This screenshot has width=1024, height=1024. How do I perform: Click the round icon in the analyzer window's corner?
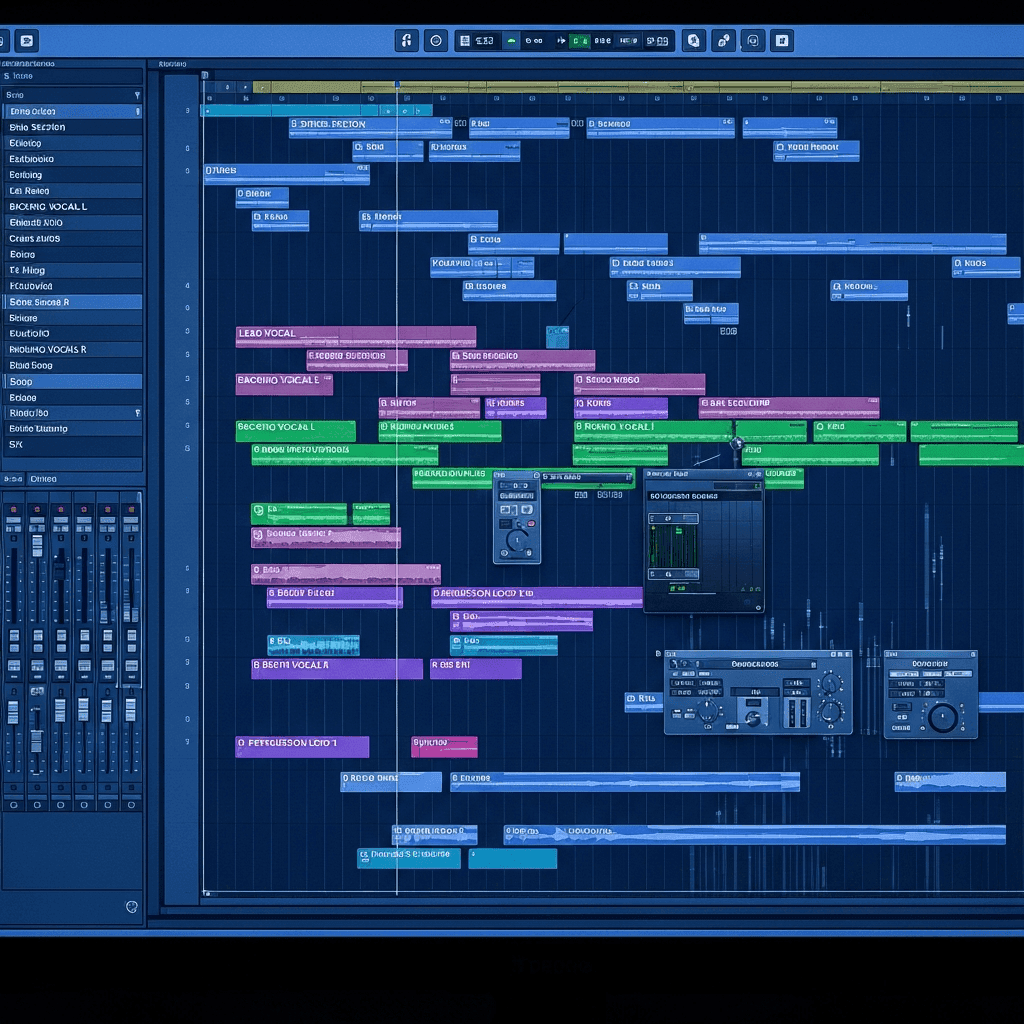tap(758, 607)
